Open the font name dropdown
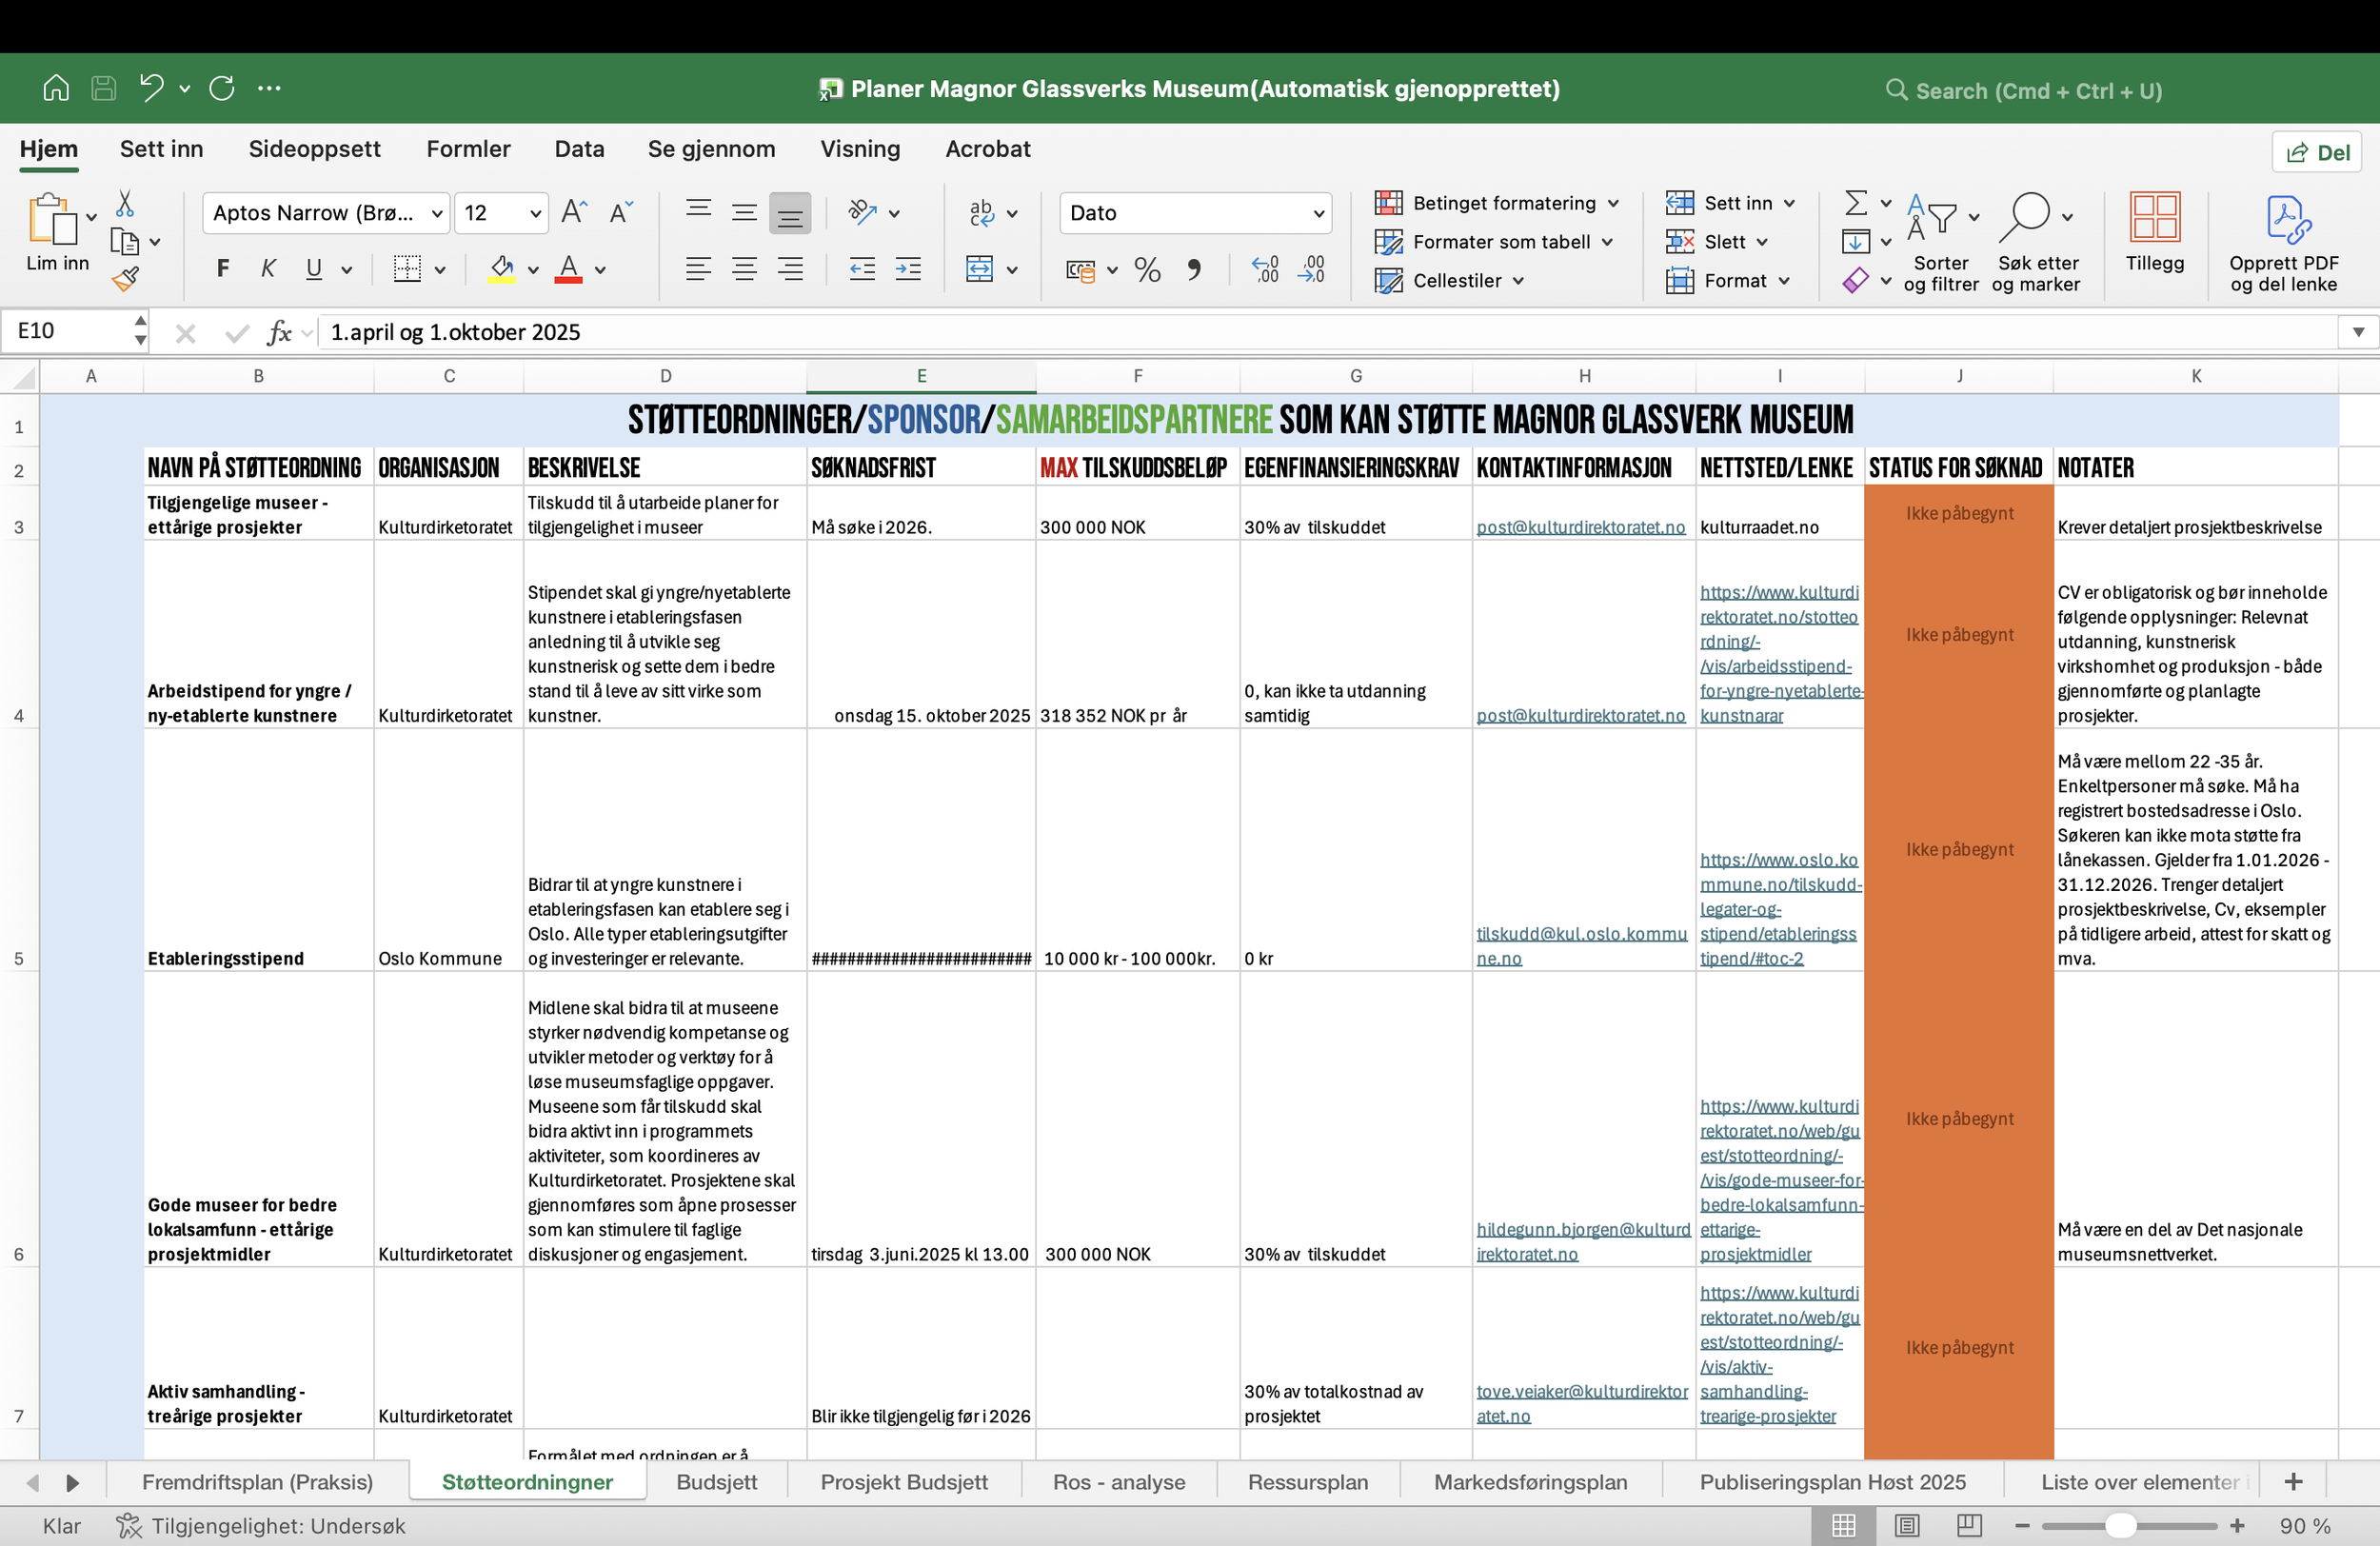 pos(437,213)
